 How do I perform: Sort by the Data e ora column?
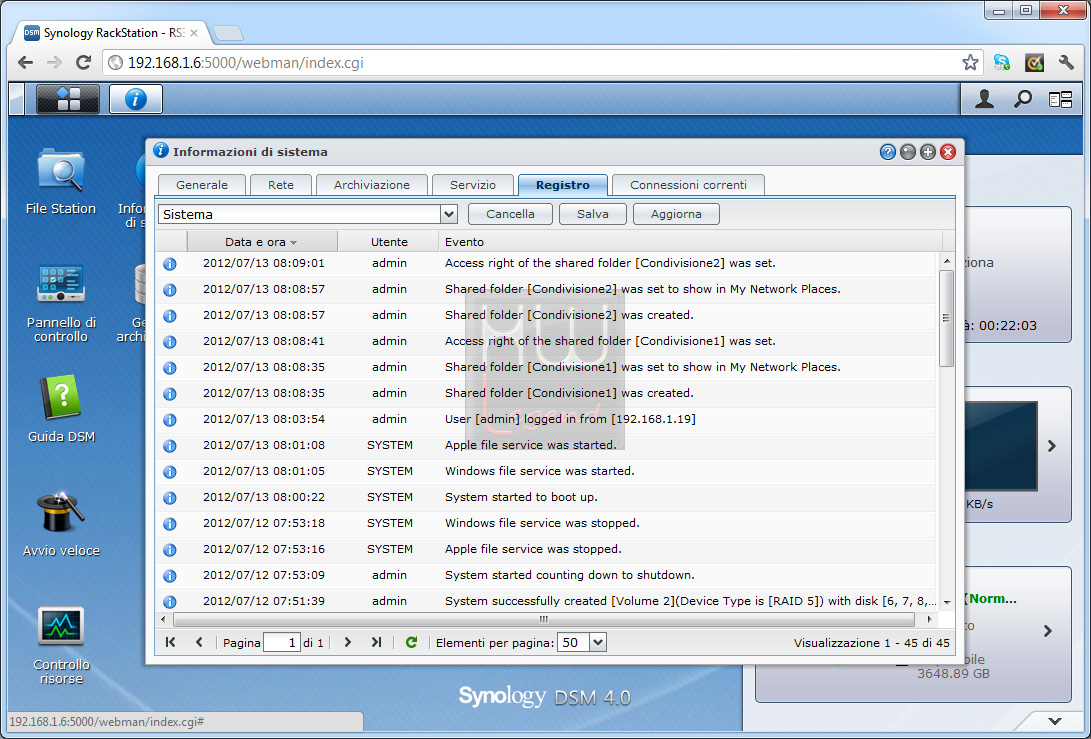coord(262,241)
